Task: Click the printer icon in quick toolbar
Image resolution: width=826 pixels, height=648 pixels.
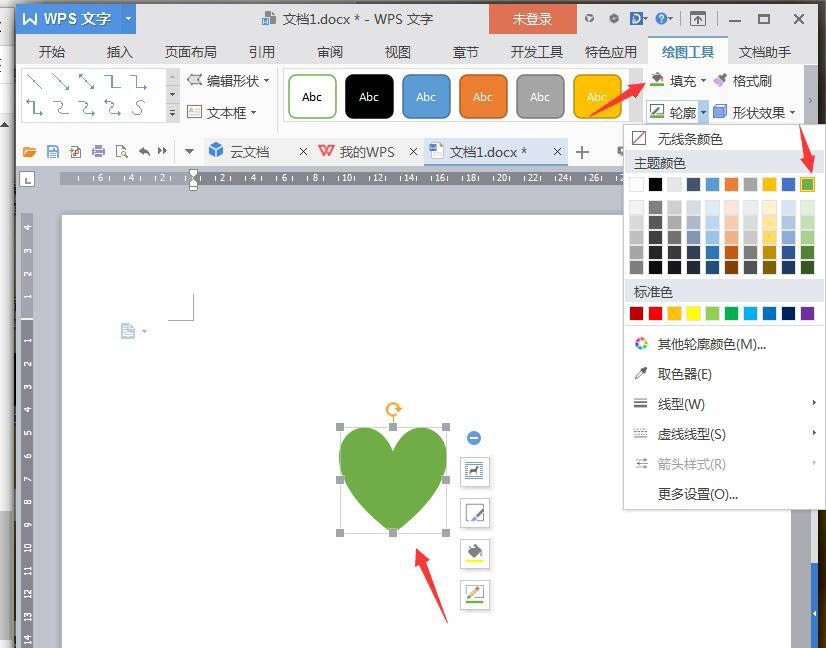Action: 98,152
